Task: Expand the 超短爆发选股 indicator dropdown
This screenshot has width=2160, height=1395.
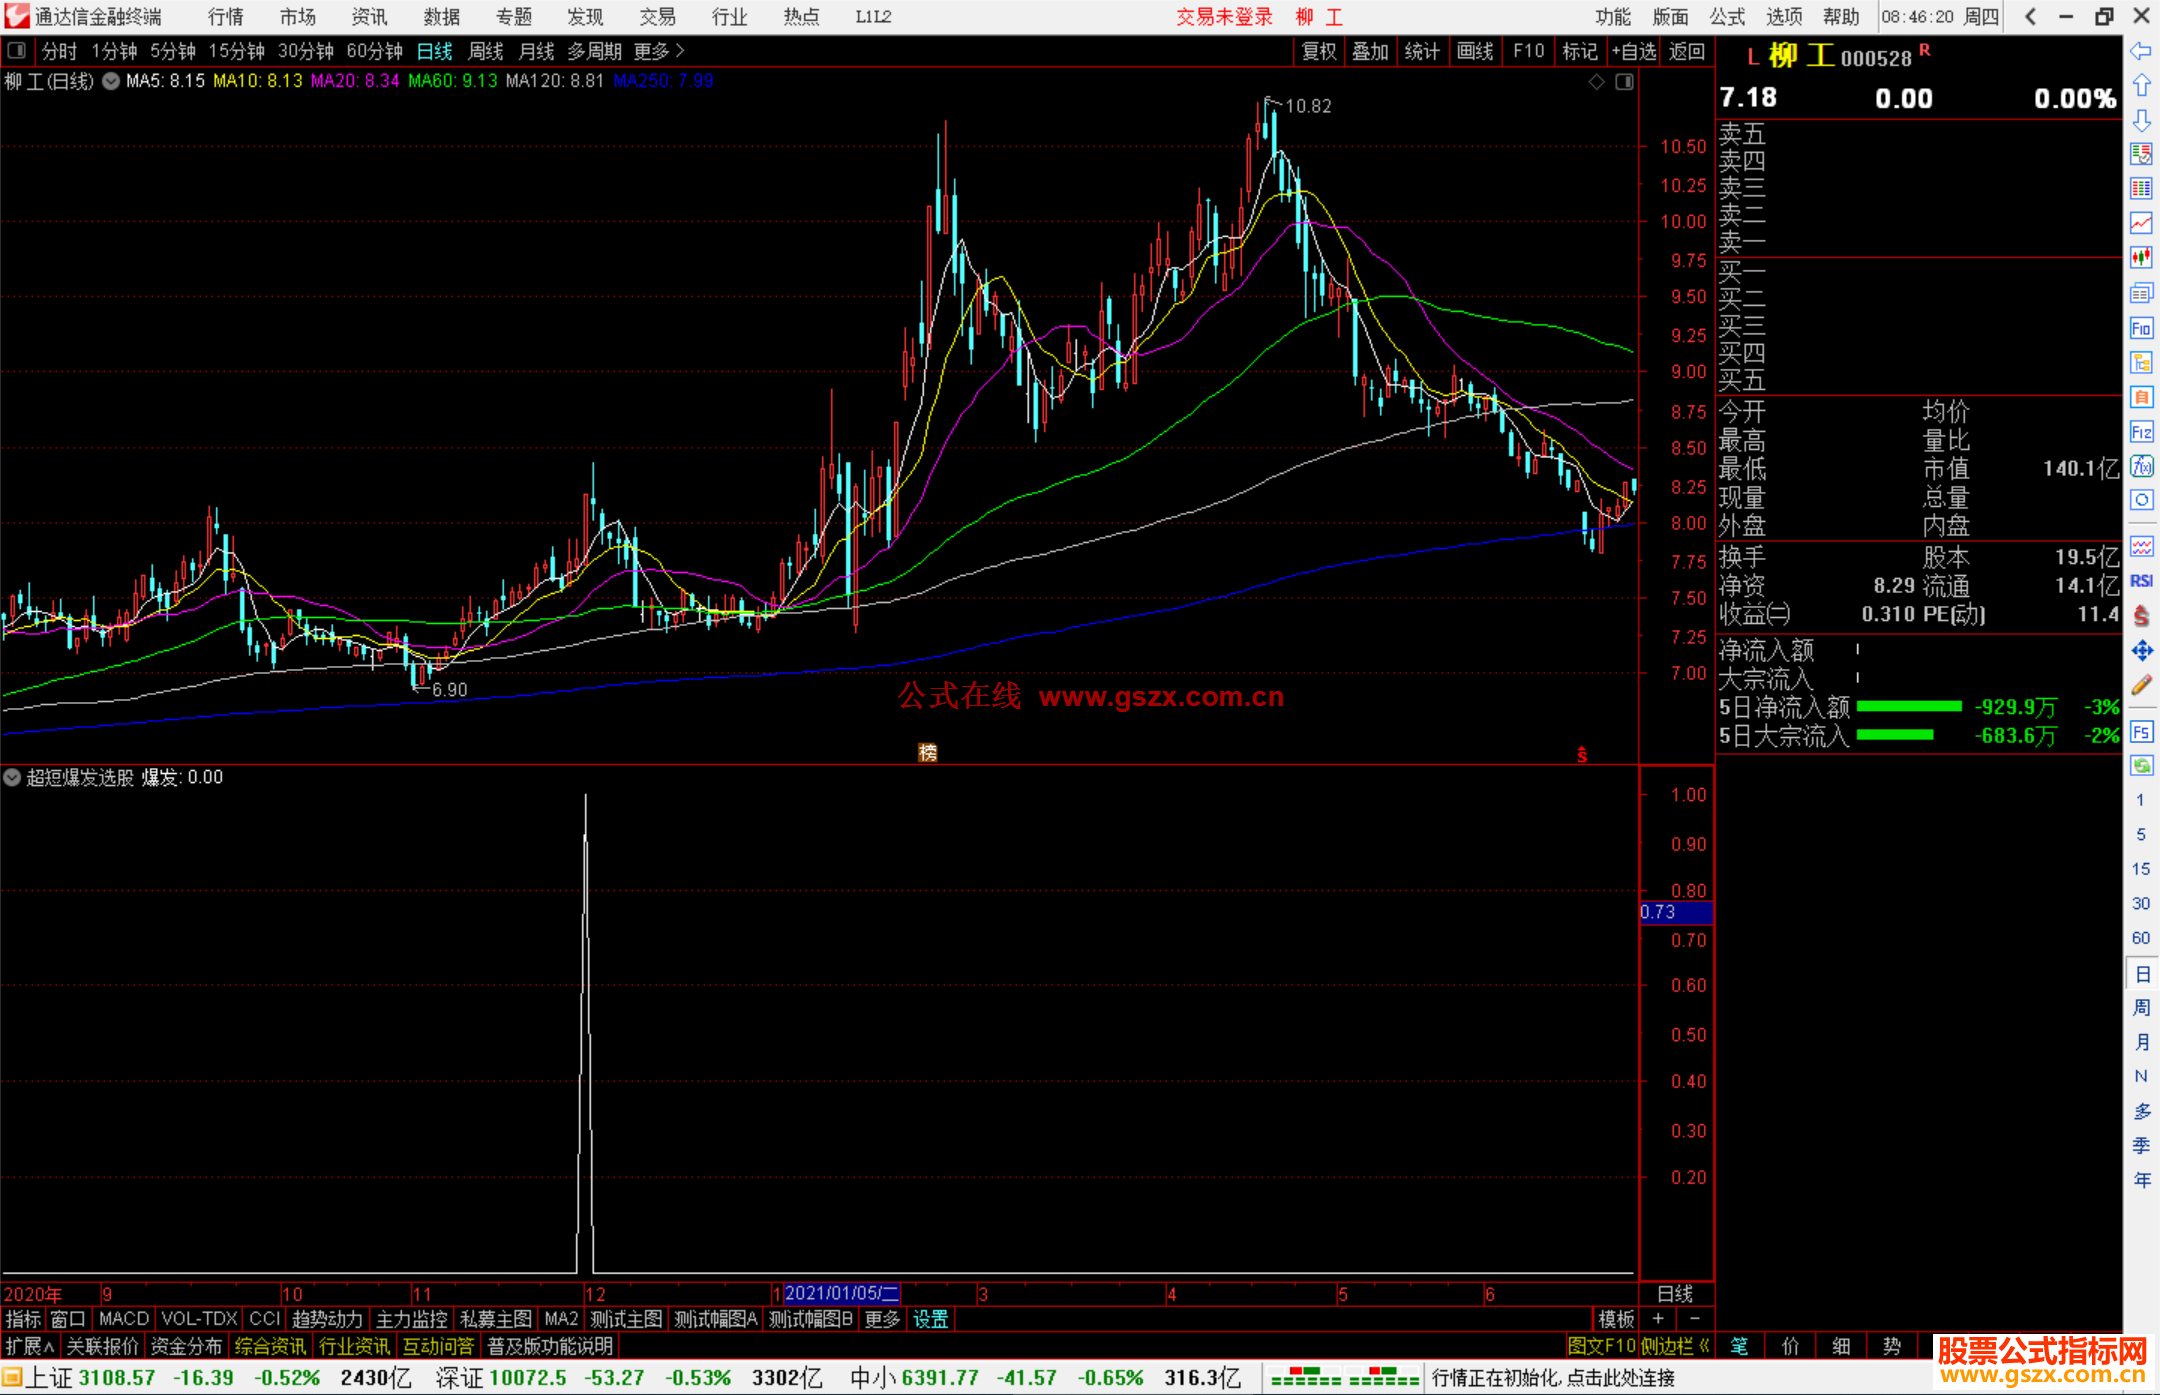Action: pos(12,777)
